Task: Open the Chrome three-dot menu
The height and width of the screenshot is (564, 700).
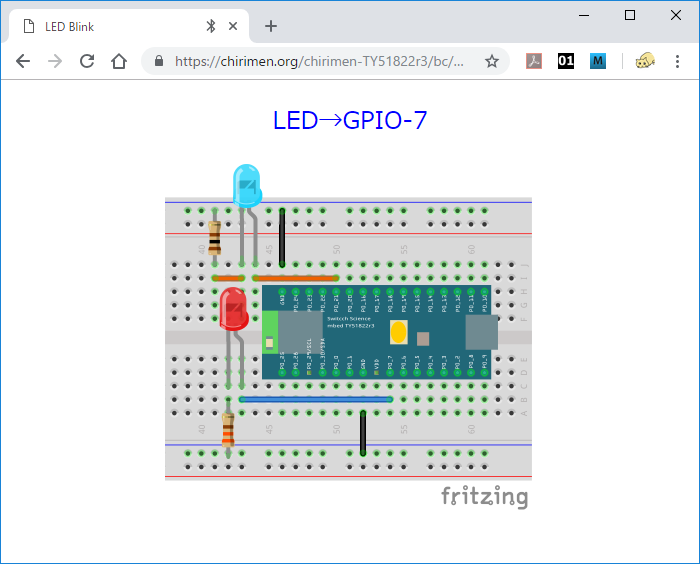Action: (677, 61)
